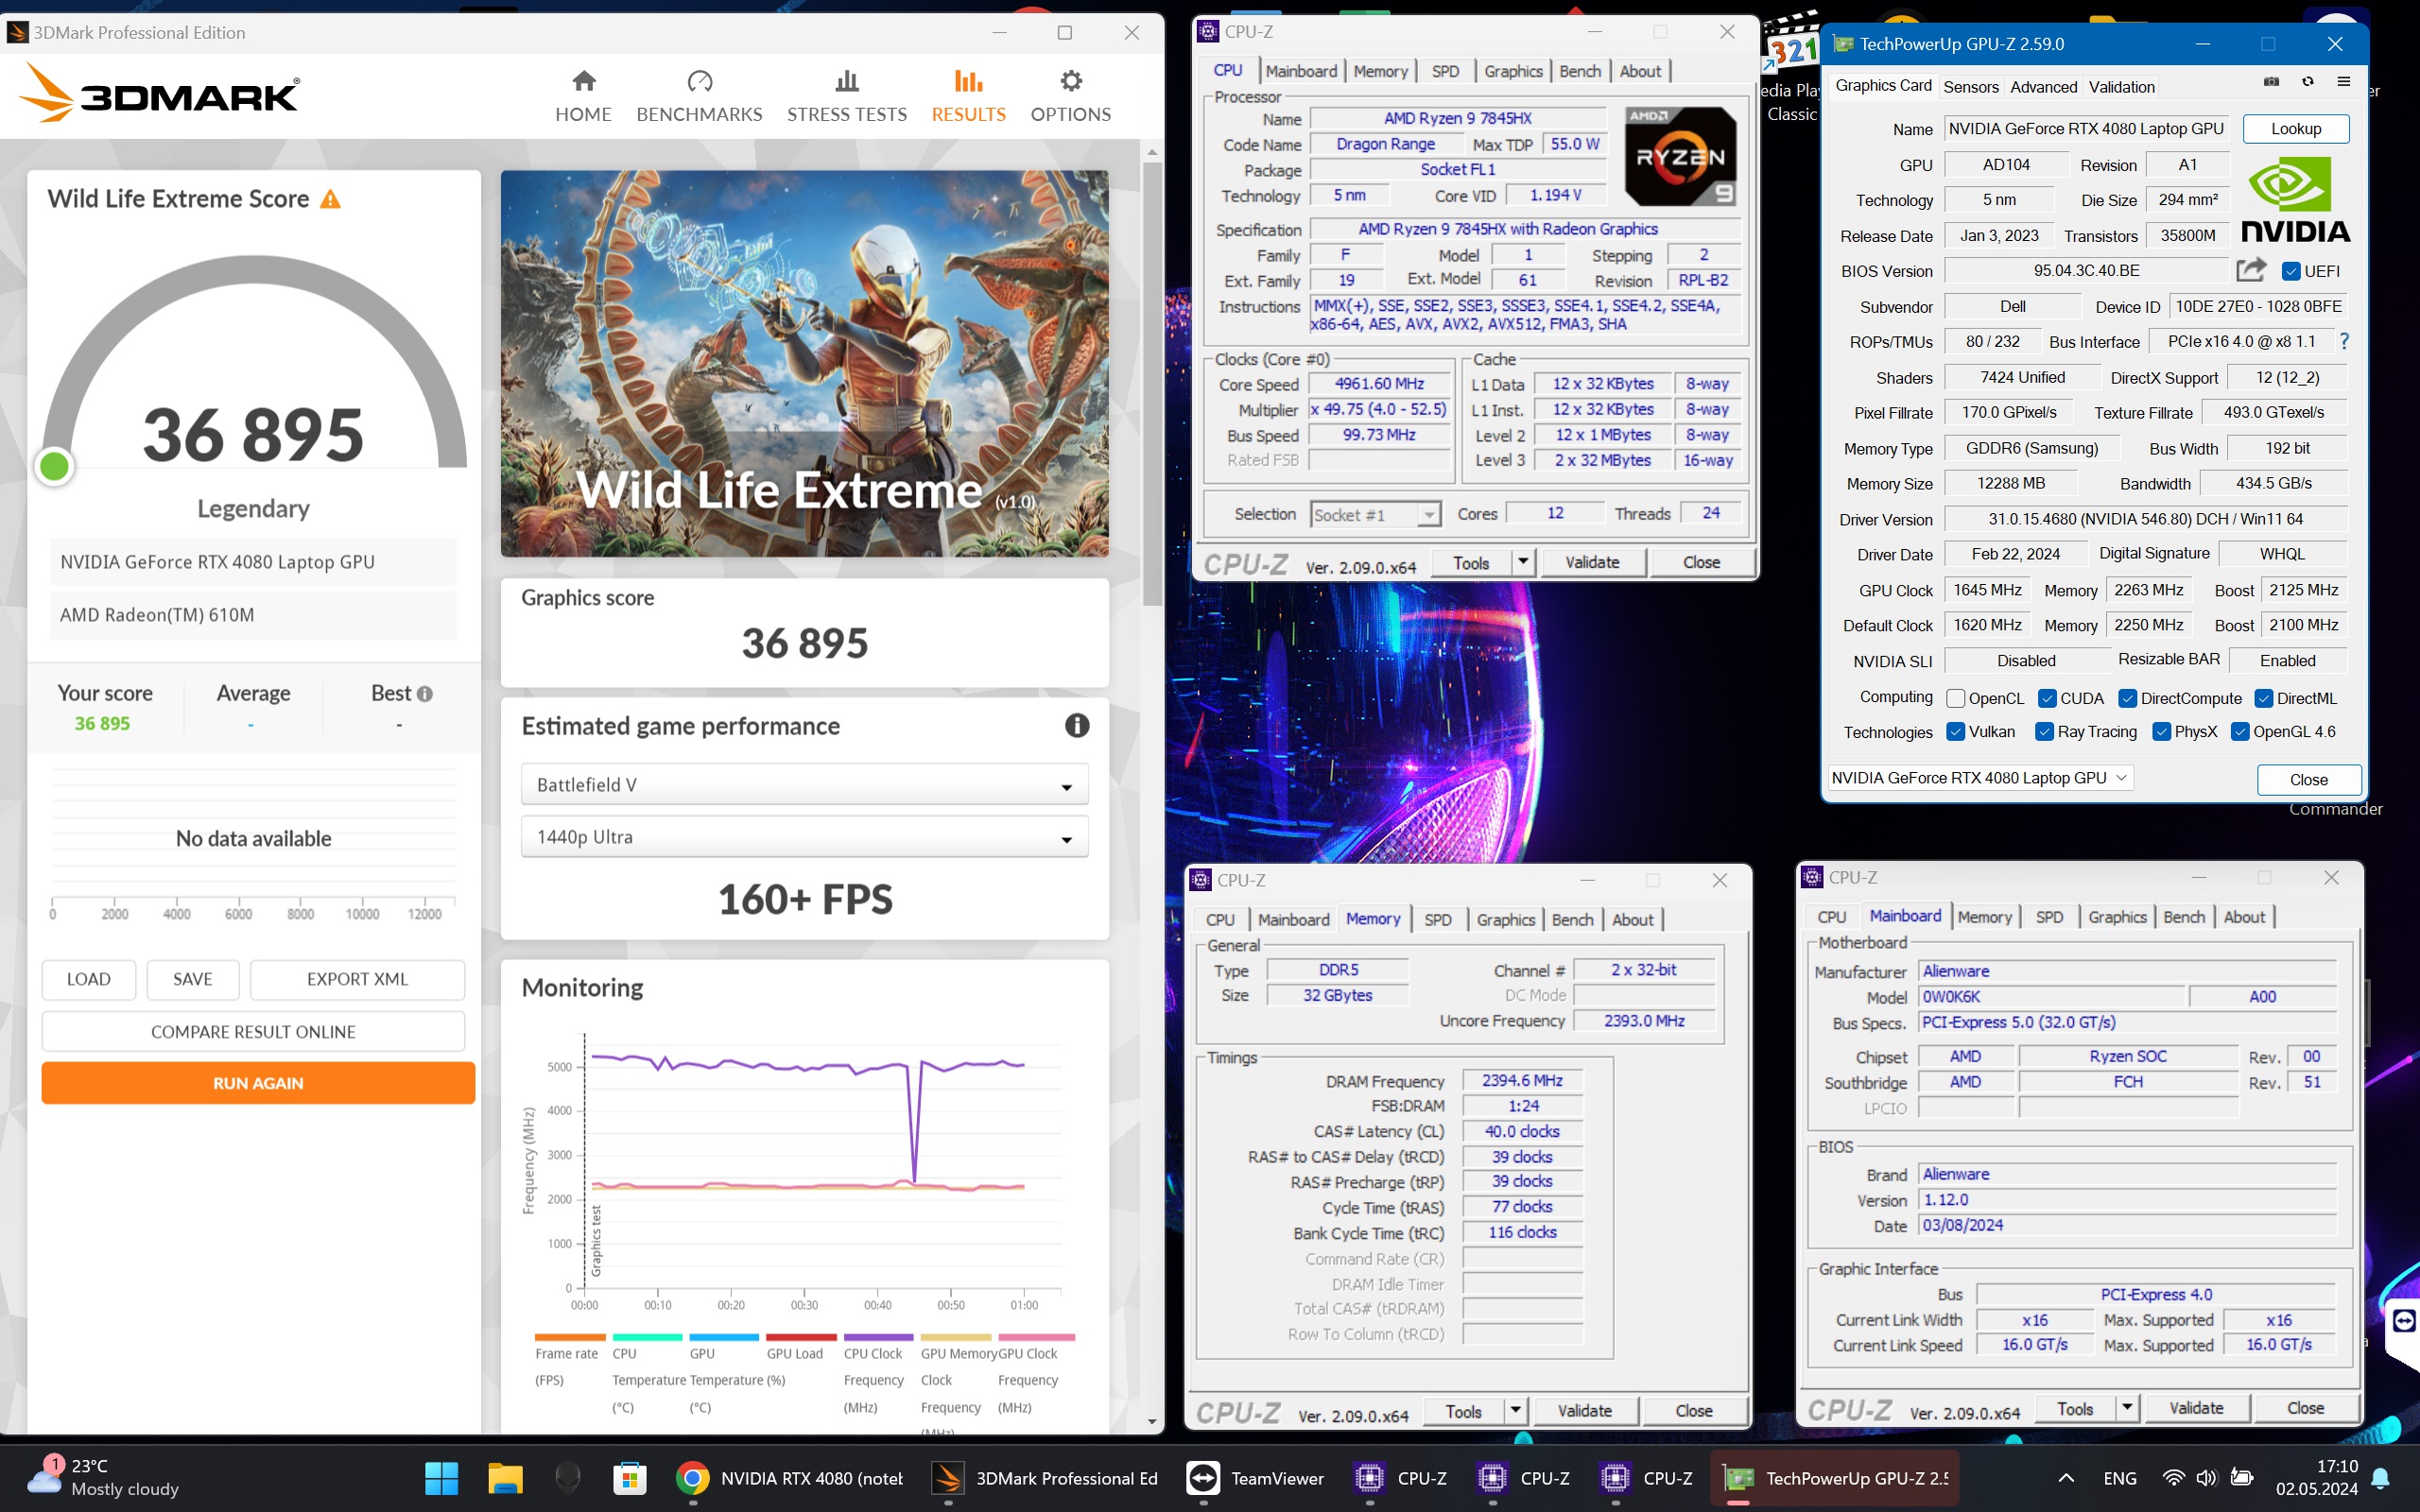Show hidden tray icons chevron
The height and width of the screenshot is (1512, 2420).
click(x=2066, y=1478)
